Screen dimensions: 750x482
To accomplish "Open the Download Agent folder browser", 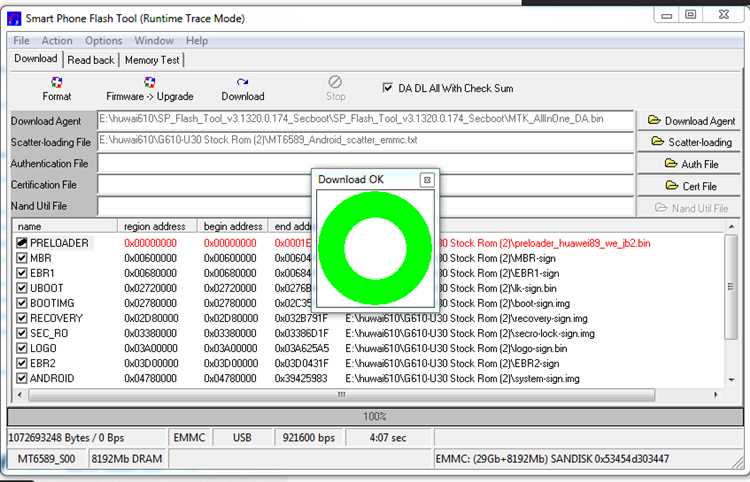I will (x=690, y=120).
